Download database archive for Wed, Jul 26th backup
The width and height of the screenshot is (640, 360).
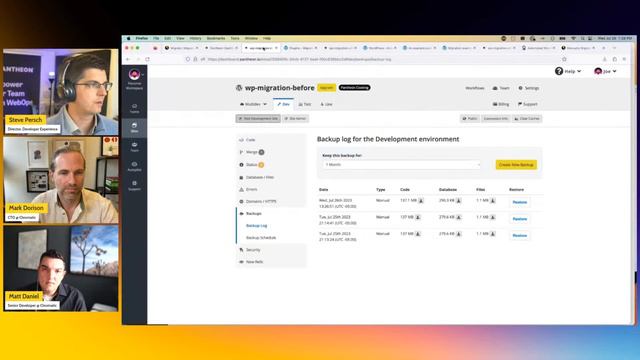pos(459,201)
